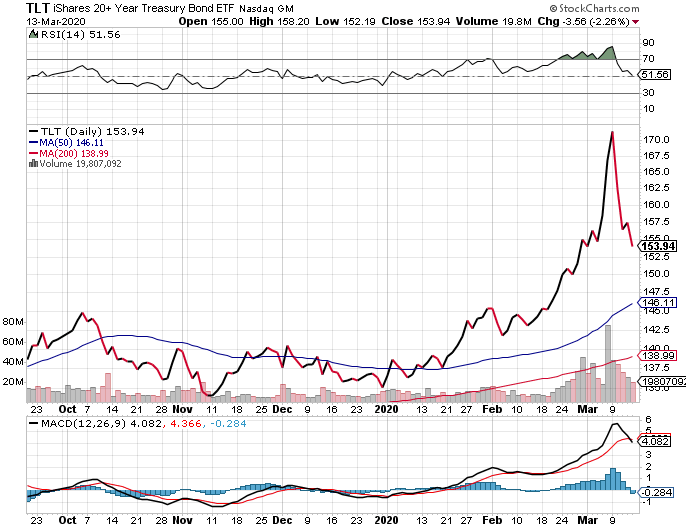The image size is (693, 525).
Task: Click the 150.0 price axis label
Action: coord(656,274)
